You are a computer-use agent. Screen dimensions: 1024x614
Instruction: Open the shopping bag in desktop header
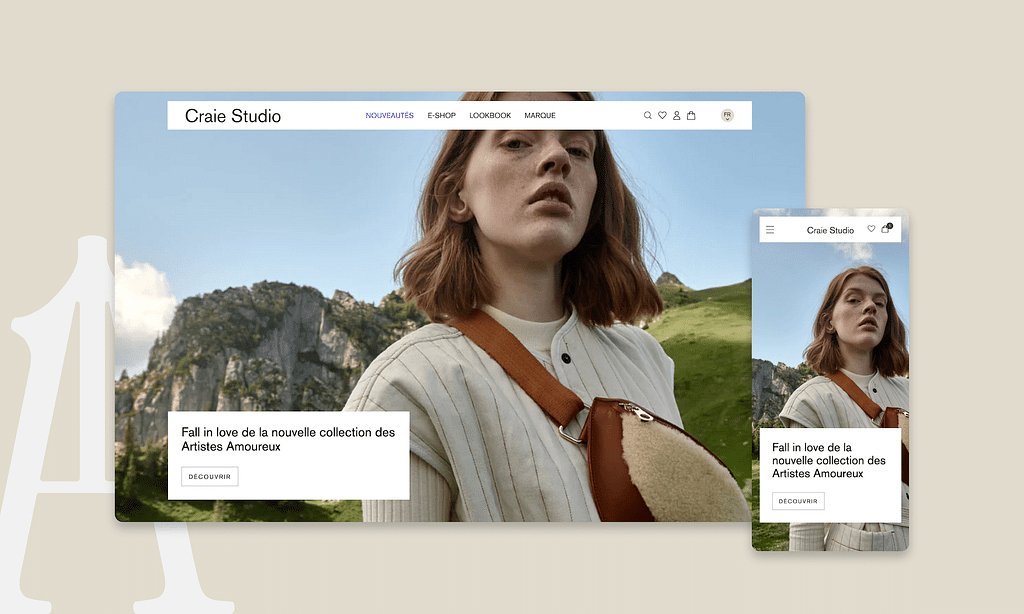point(691,116)
